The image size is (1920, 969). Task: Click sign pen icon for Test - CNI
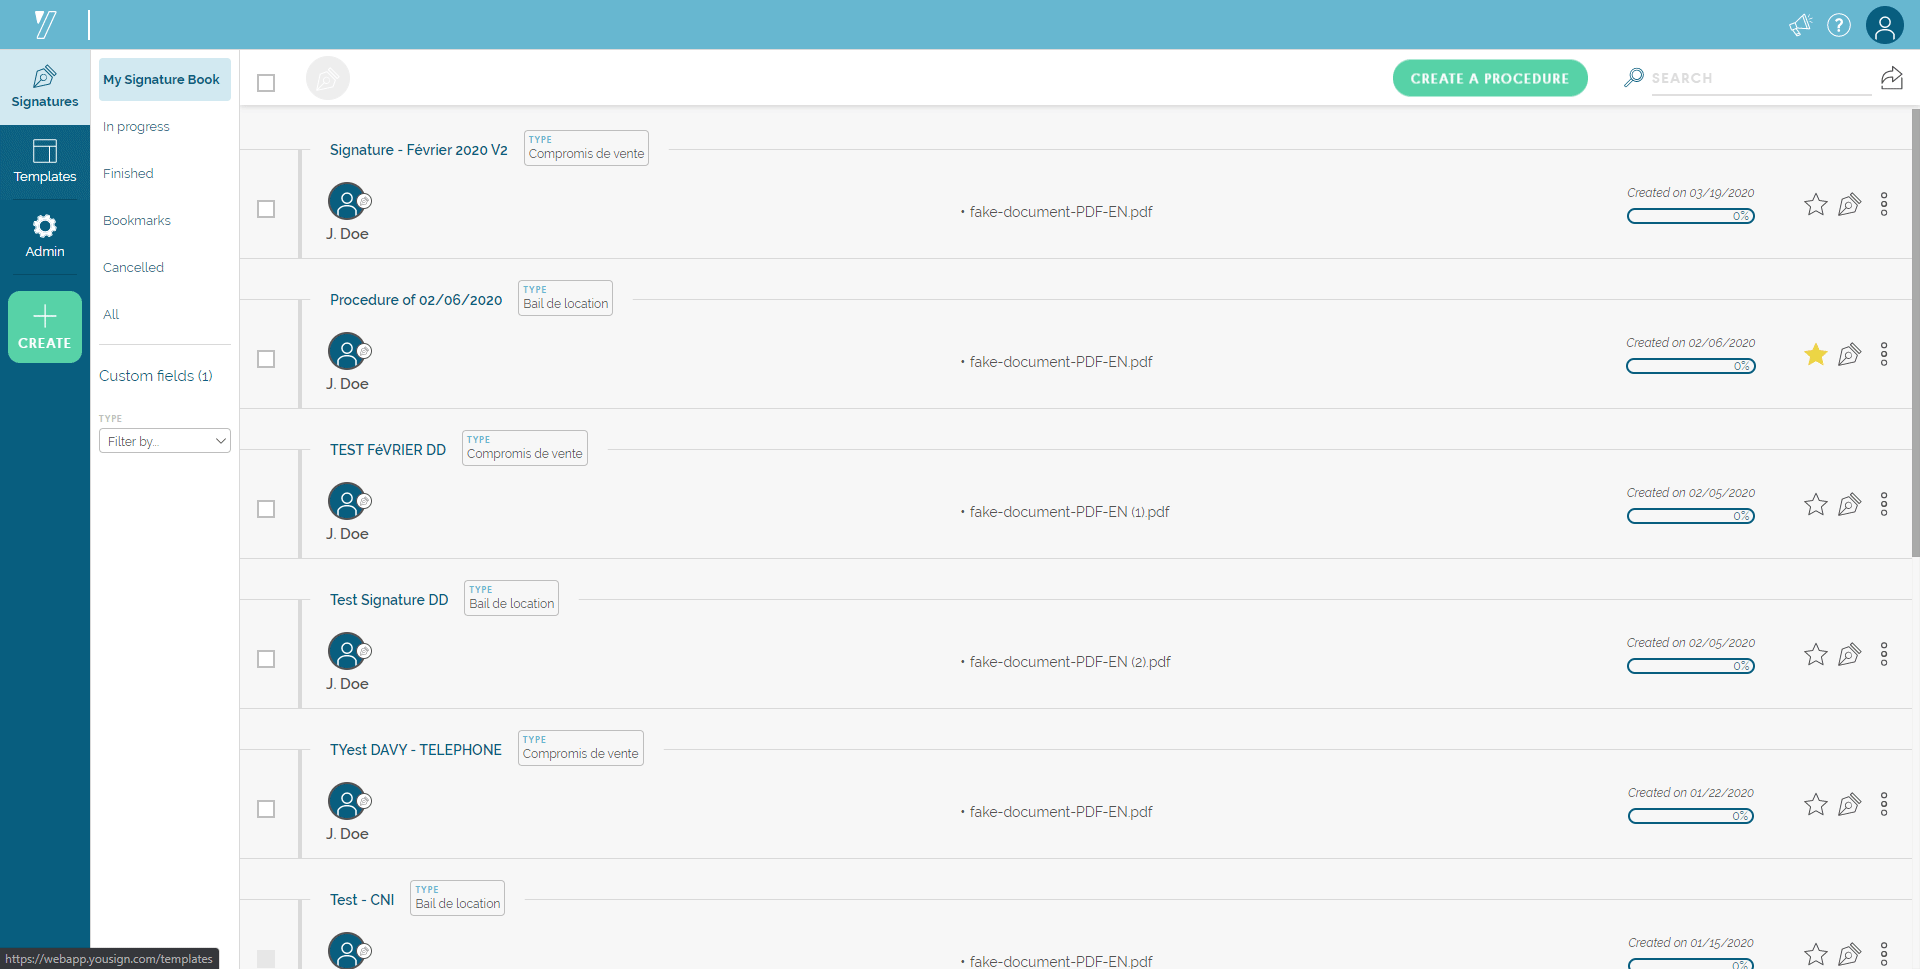click(x=1850, y=955)
